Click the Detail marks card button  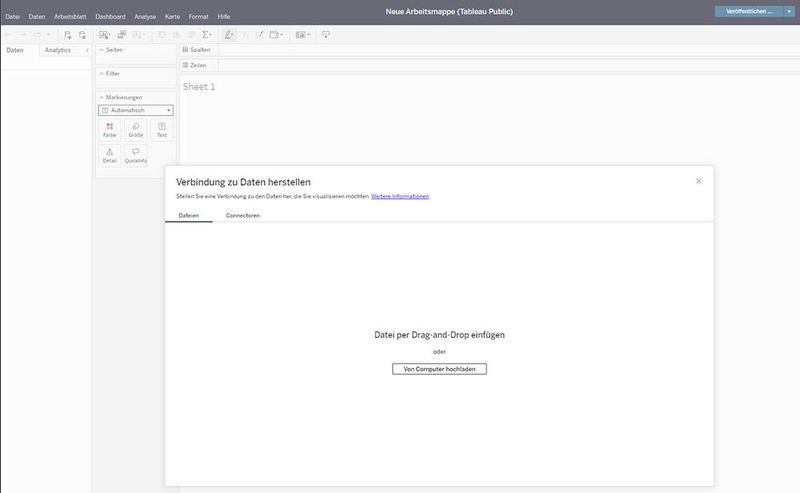109,155
